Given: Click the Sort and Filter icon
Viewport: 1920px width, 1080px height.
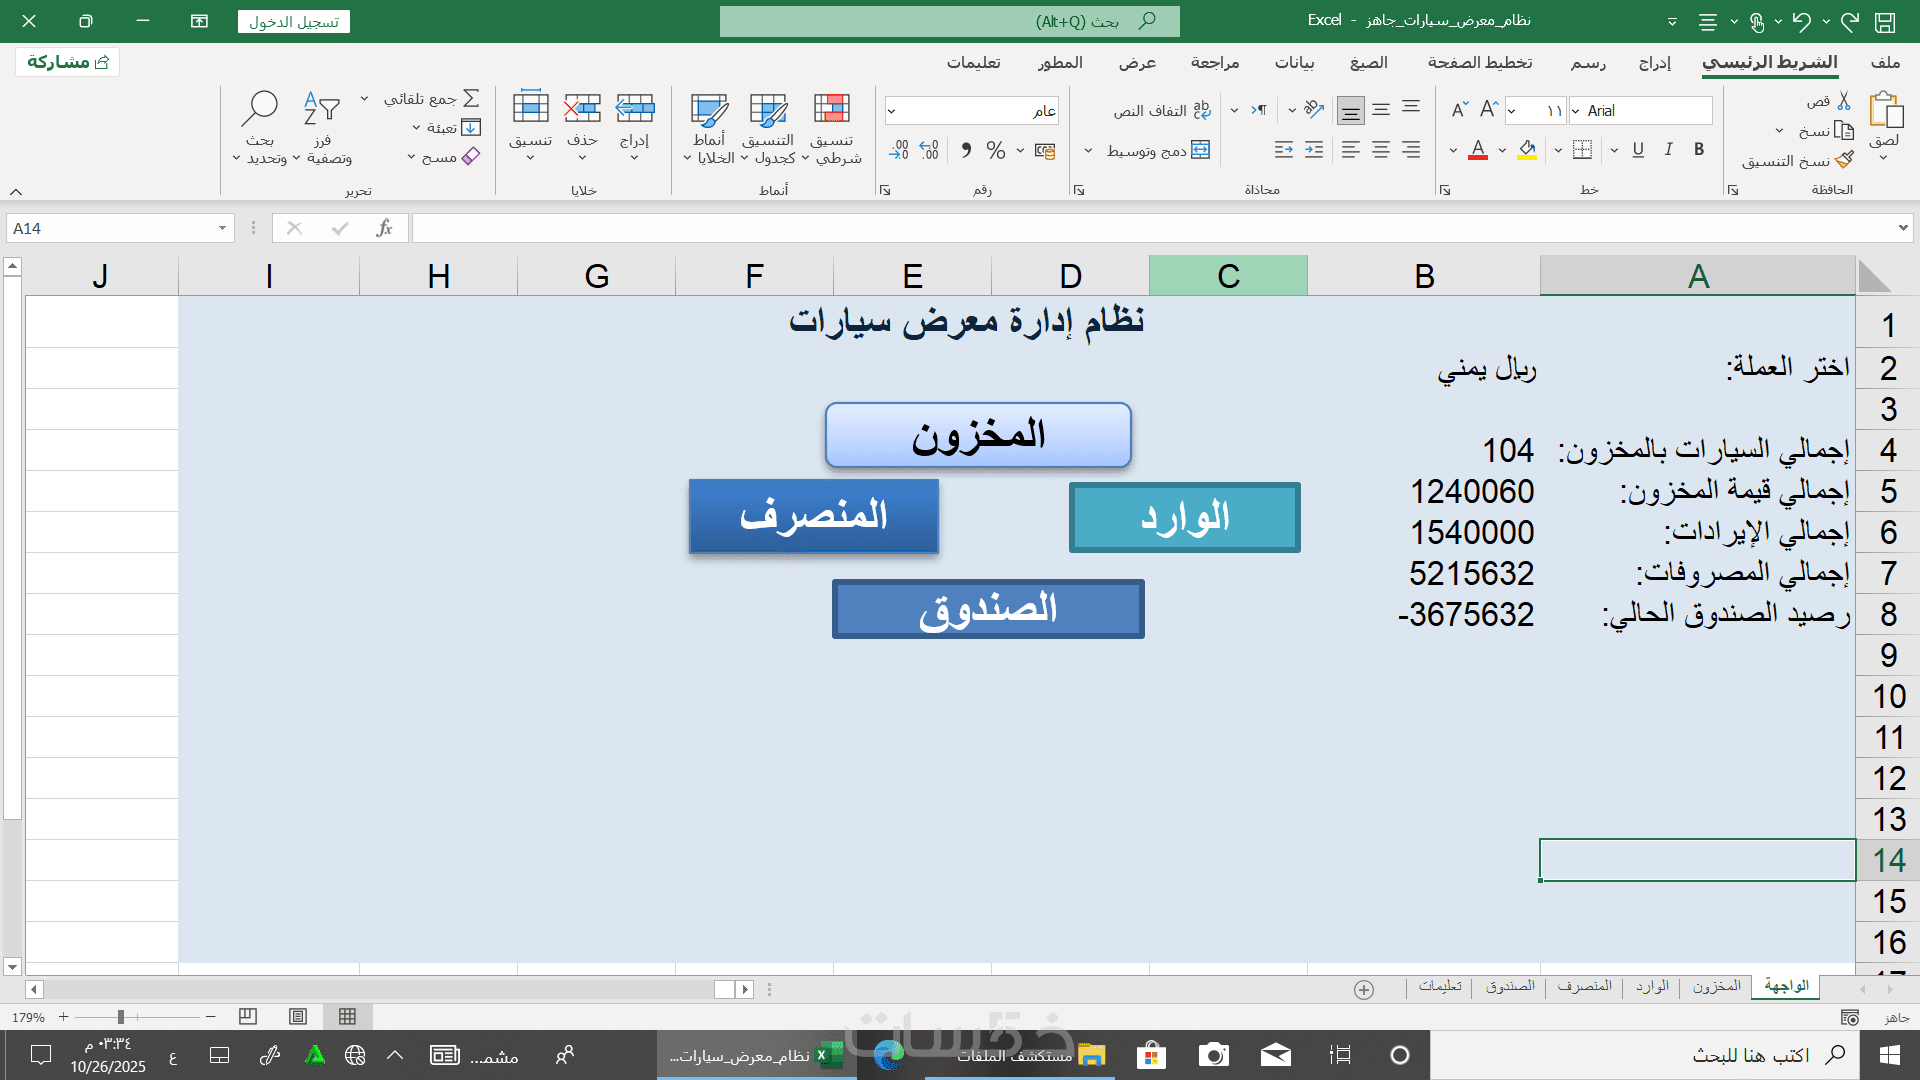Looking at the screenshot, I should pos(321,108).
